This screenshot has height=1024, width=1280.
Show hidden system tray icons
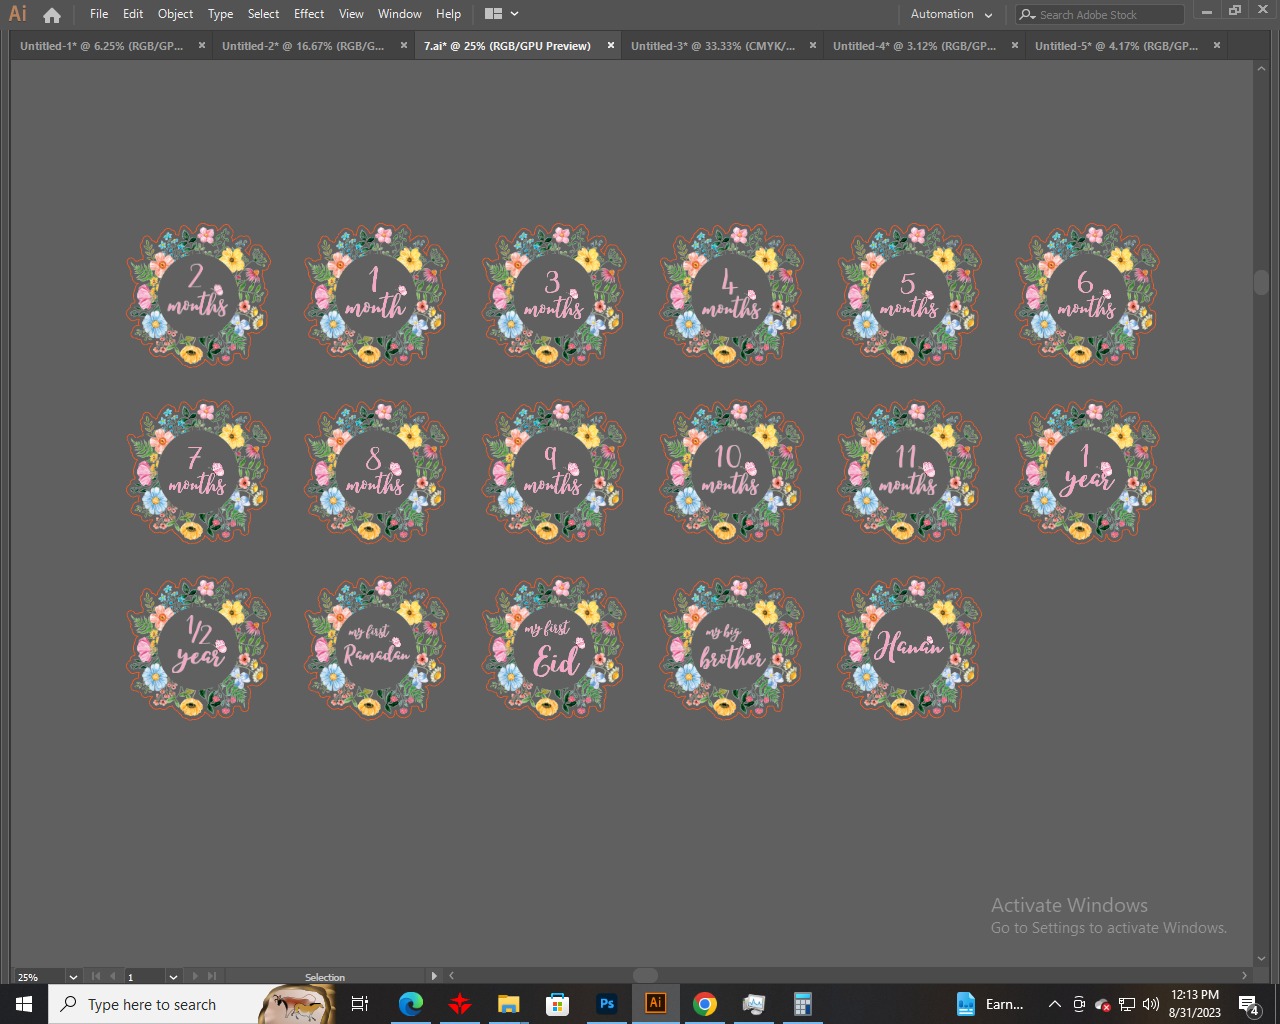click(x=1054, y=1004)
